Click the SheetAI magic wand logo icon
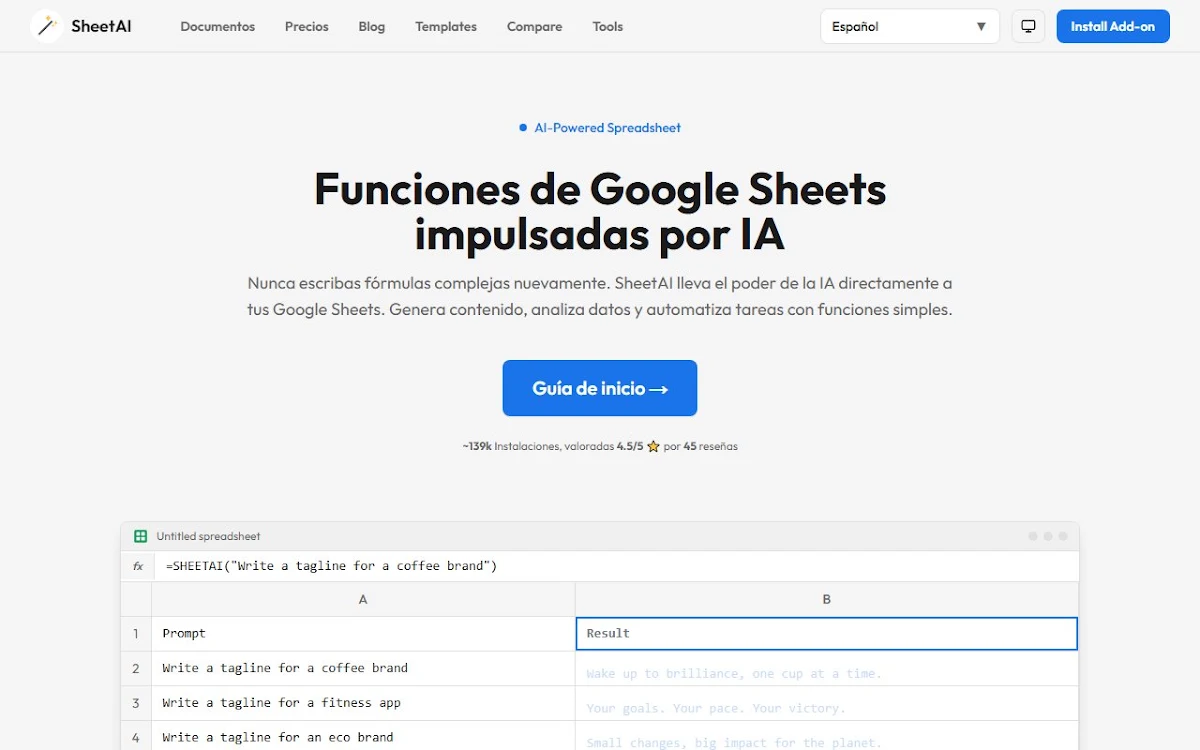 click(x=47, y=27)
